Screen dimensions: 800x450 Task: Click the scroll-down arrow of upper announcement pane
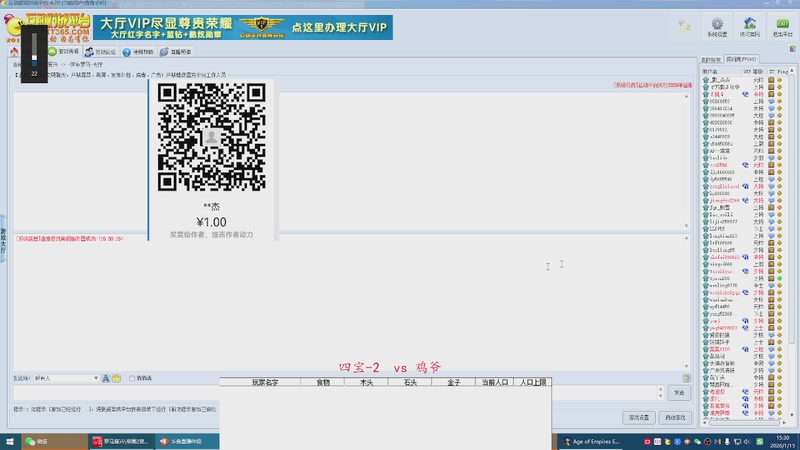click(686, 226)
